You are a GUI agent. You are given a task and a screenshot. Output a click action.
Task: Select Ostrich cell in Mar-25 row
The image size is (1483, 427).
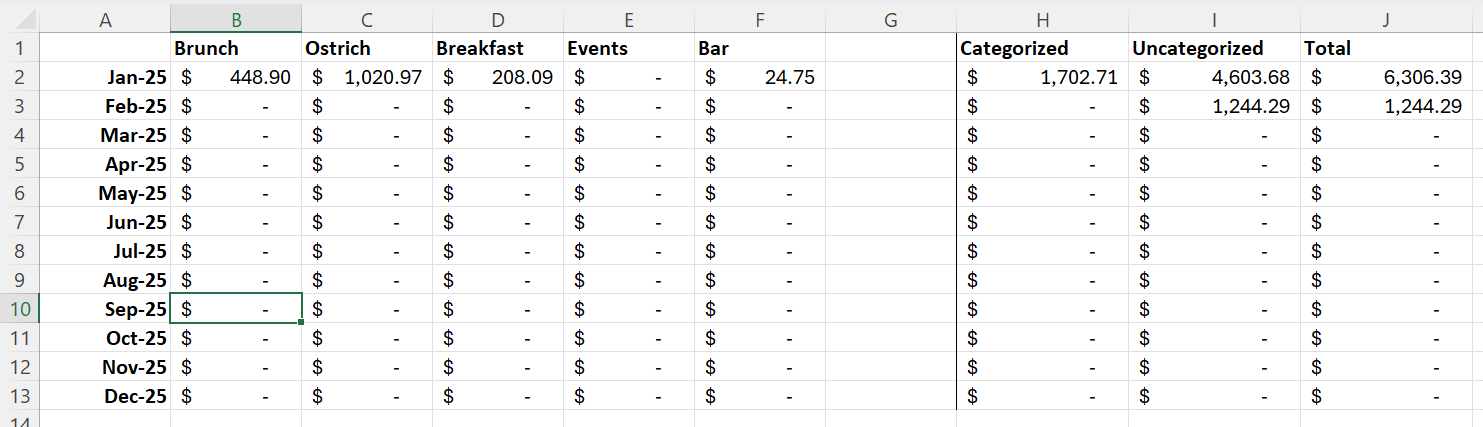(x=367, y=135)
